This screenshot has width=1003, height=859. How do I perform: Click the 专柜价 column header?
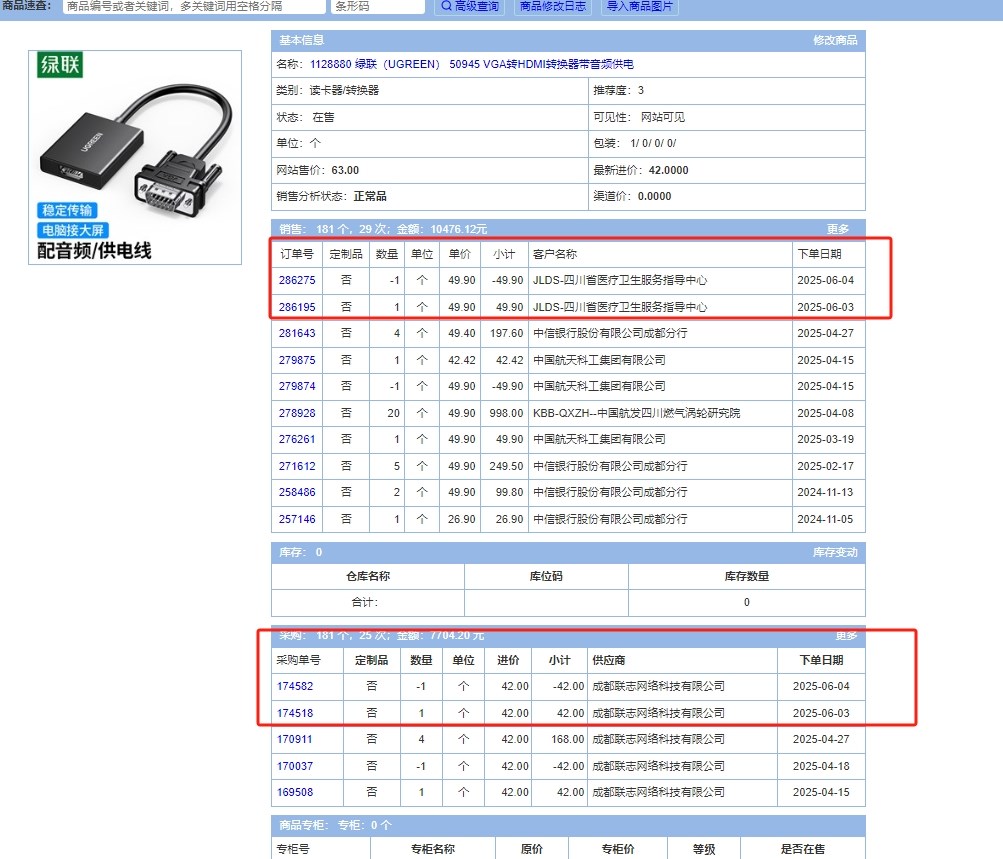(618, 849)
